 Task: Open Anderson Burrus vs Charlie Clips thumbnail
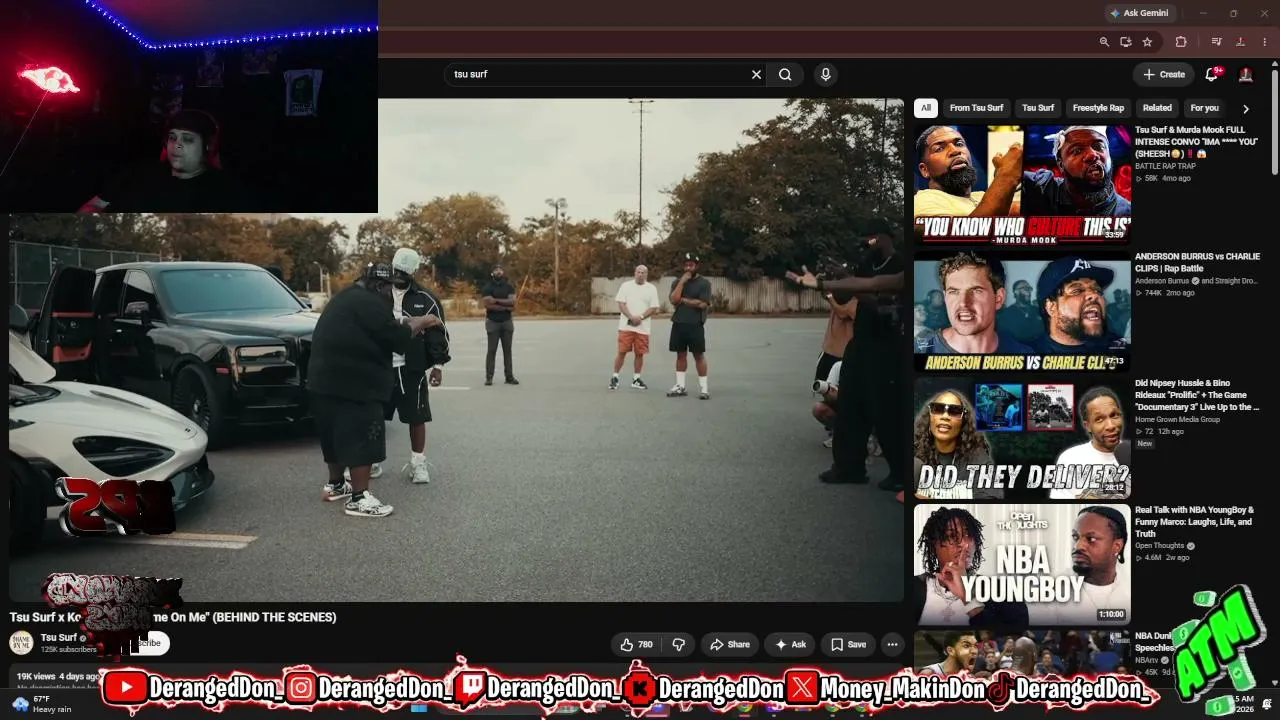pos(1022,311)
